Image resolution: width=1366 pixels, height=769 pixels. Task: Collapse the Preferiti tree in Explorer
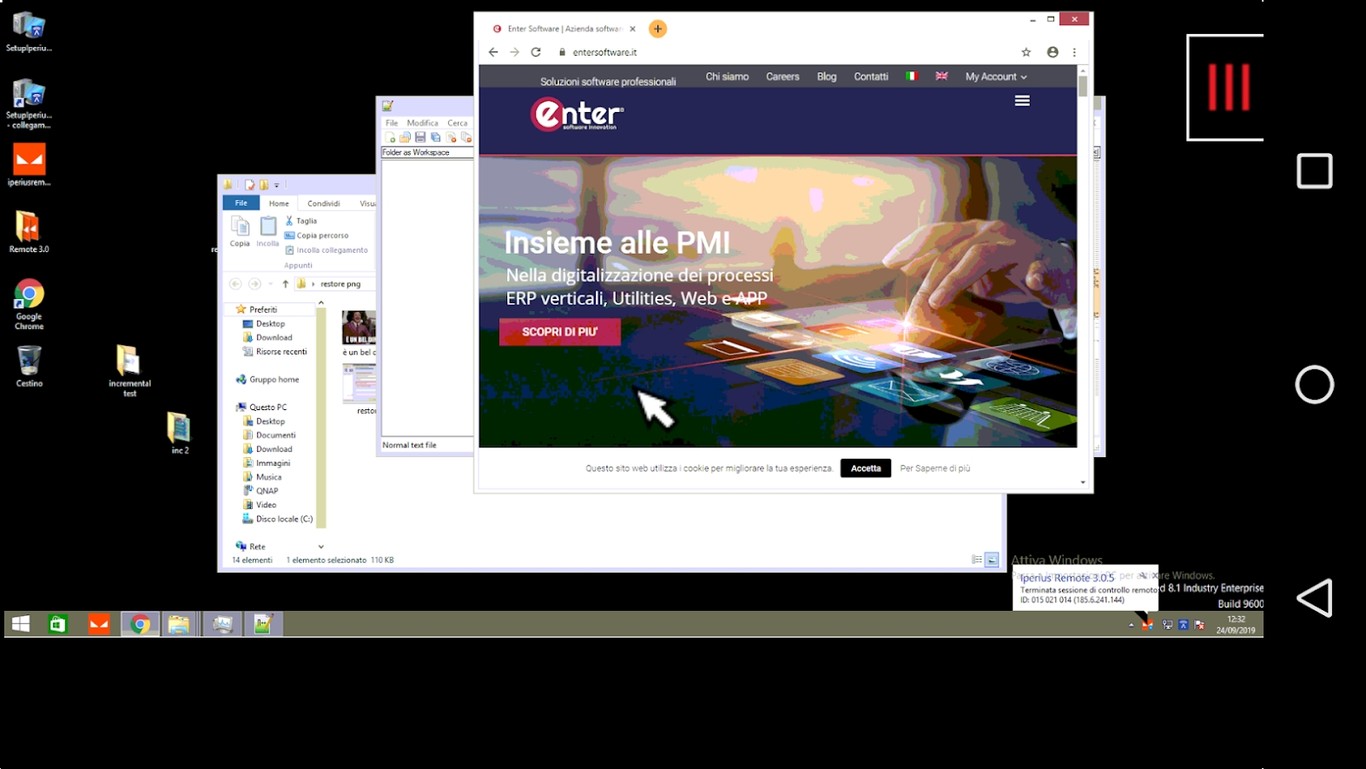[229, 310]
